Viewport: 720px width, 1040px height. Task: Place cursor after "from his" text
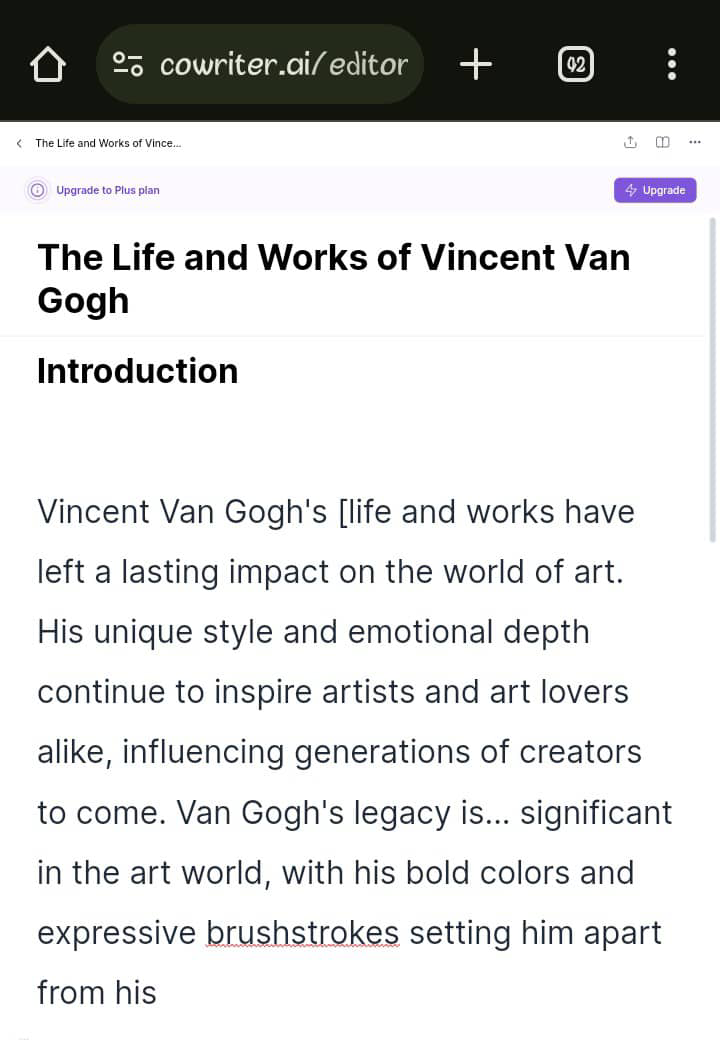(x=158, y=994)
